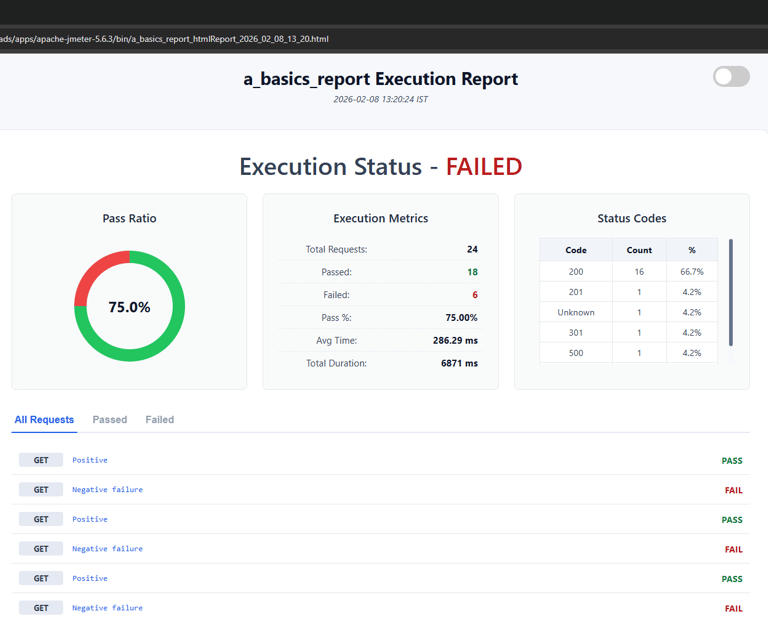768x619 pixels.
Task: Click the Failed count 6
Action: click(x=475, y=295)
